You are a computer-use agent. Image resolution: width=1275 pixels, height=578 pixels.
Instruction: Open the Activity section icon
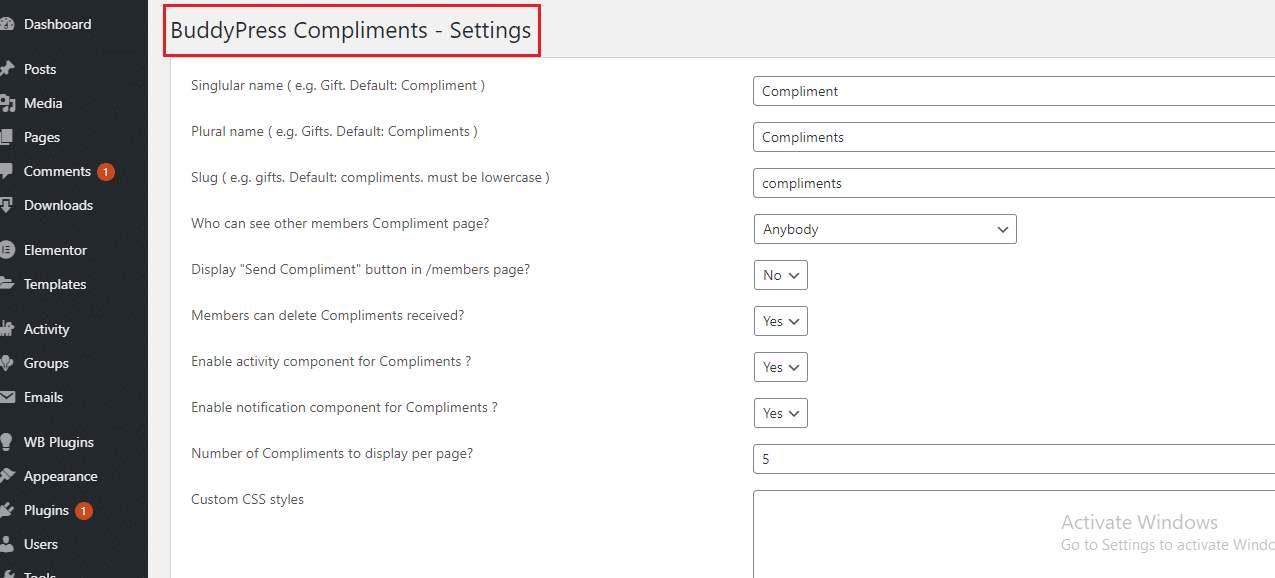point(10,329)
